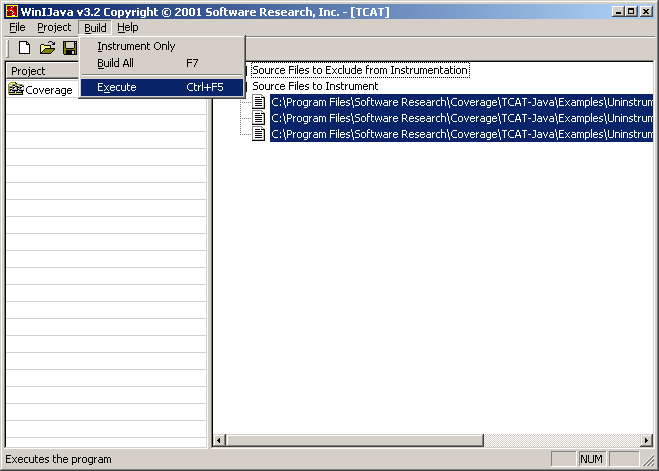This screenshot has width=659, height=471.
Task: Click the New file toolbar icon
Action: (24, 48)
